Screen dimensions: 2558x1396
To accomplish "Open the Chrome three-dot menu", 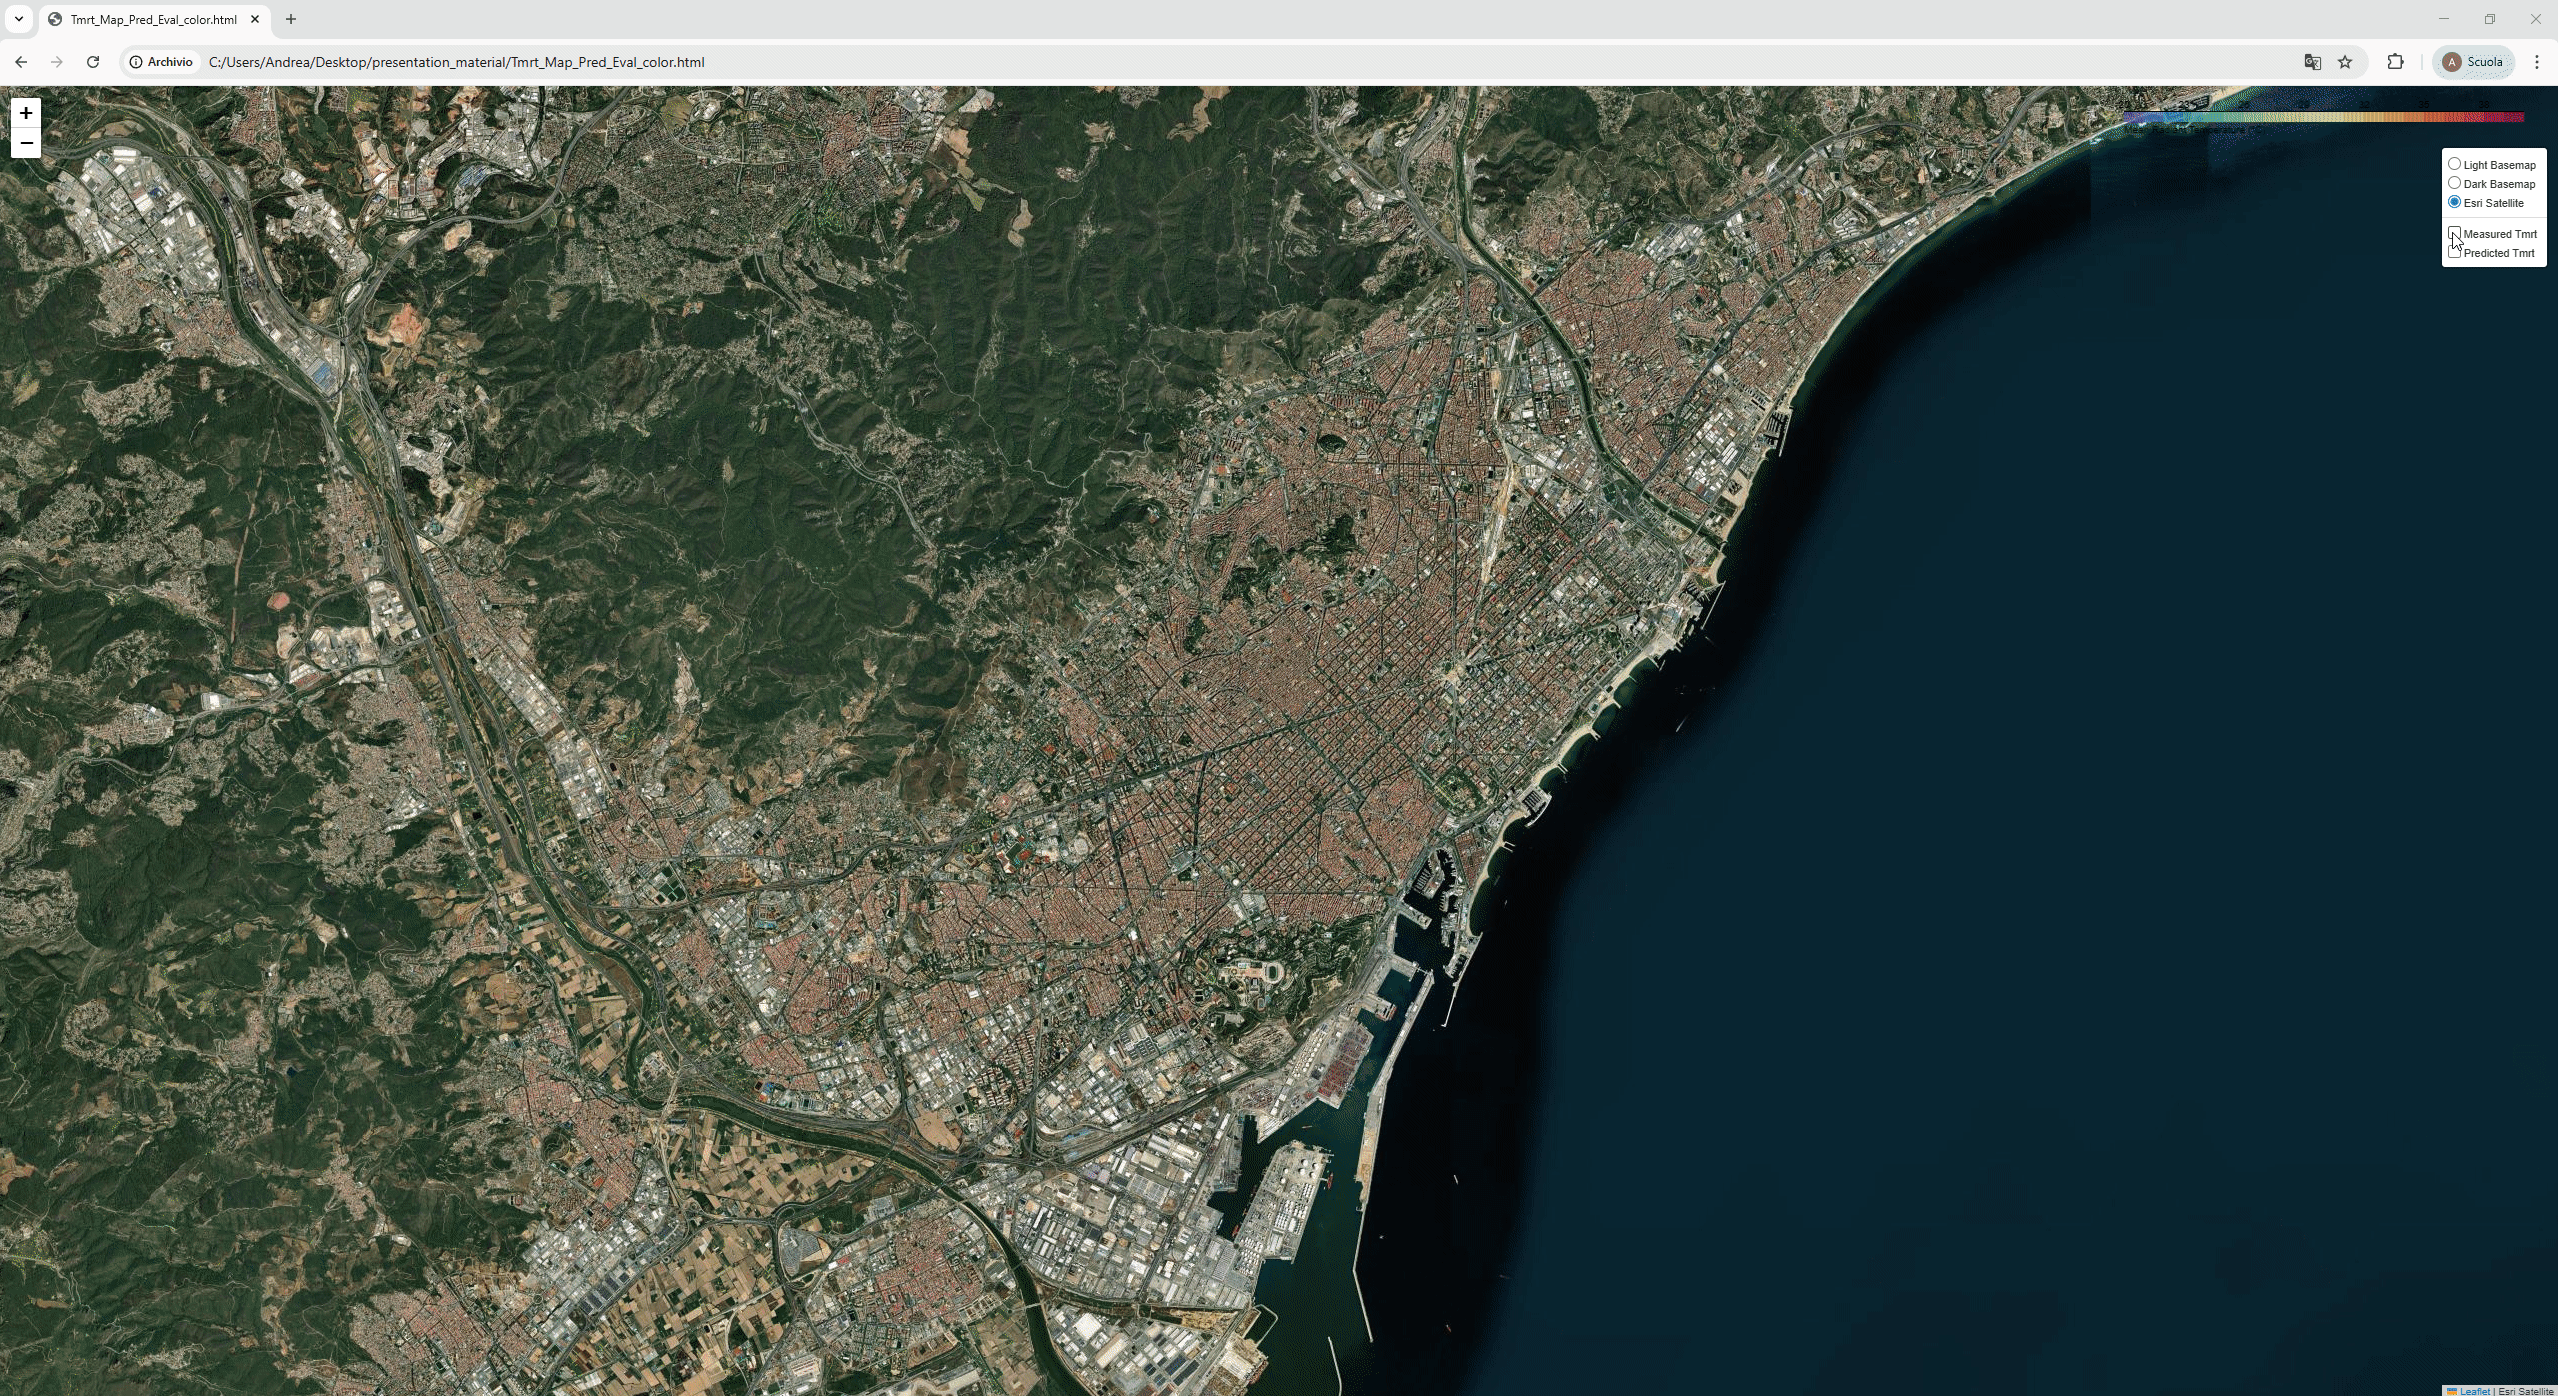I will pos(2536,62).
